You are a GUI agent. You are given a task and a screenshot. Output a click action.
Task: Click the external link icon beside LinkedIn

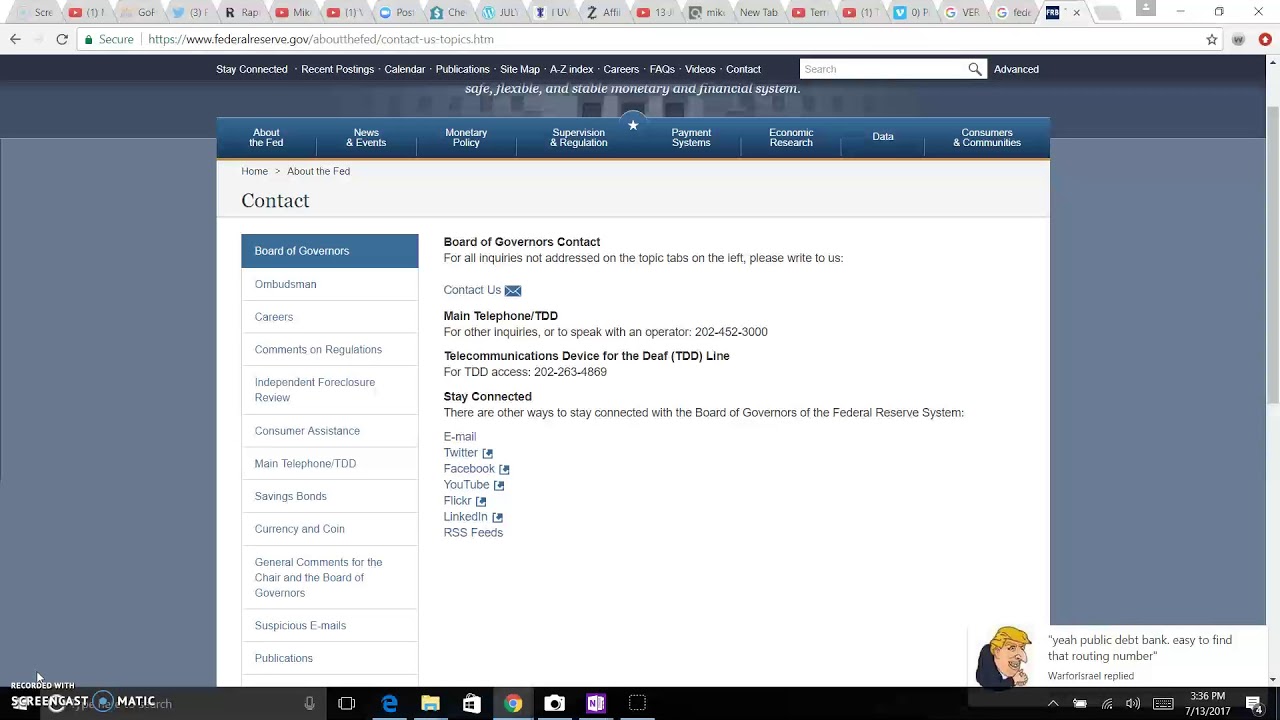click(x=497, y=517)
